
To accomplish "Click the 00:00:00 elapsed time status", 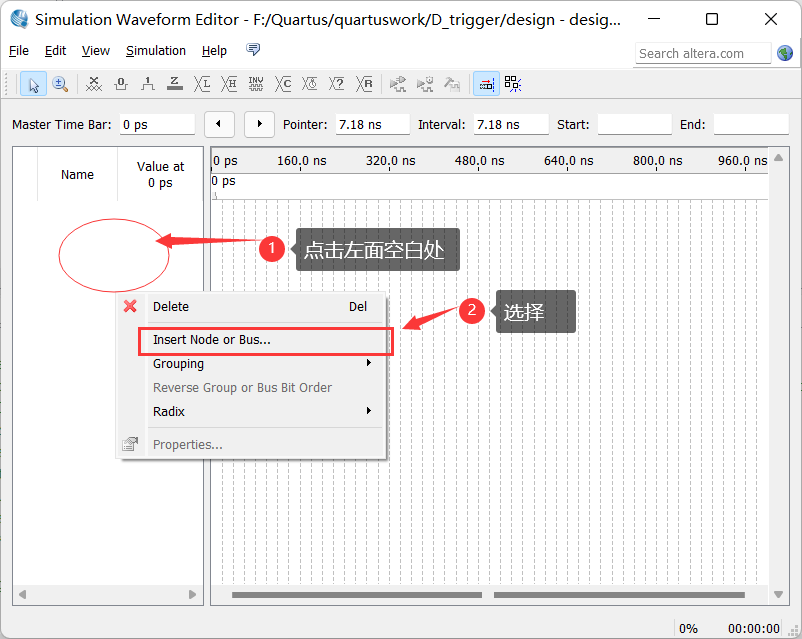I will pyautogui.click(x=753, y=628).
